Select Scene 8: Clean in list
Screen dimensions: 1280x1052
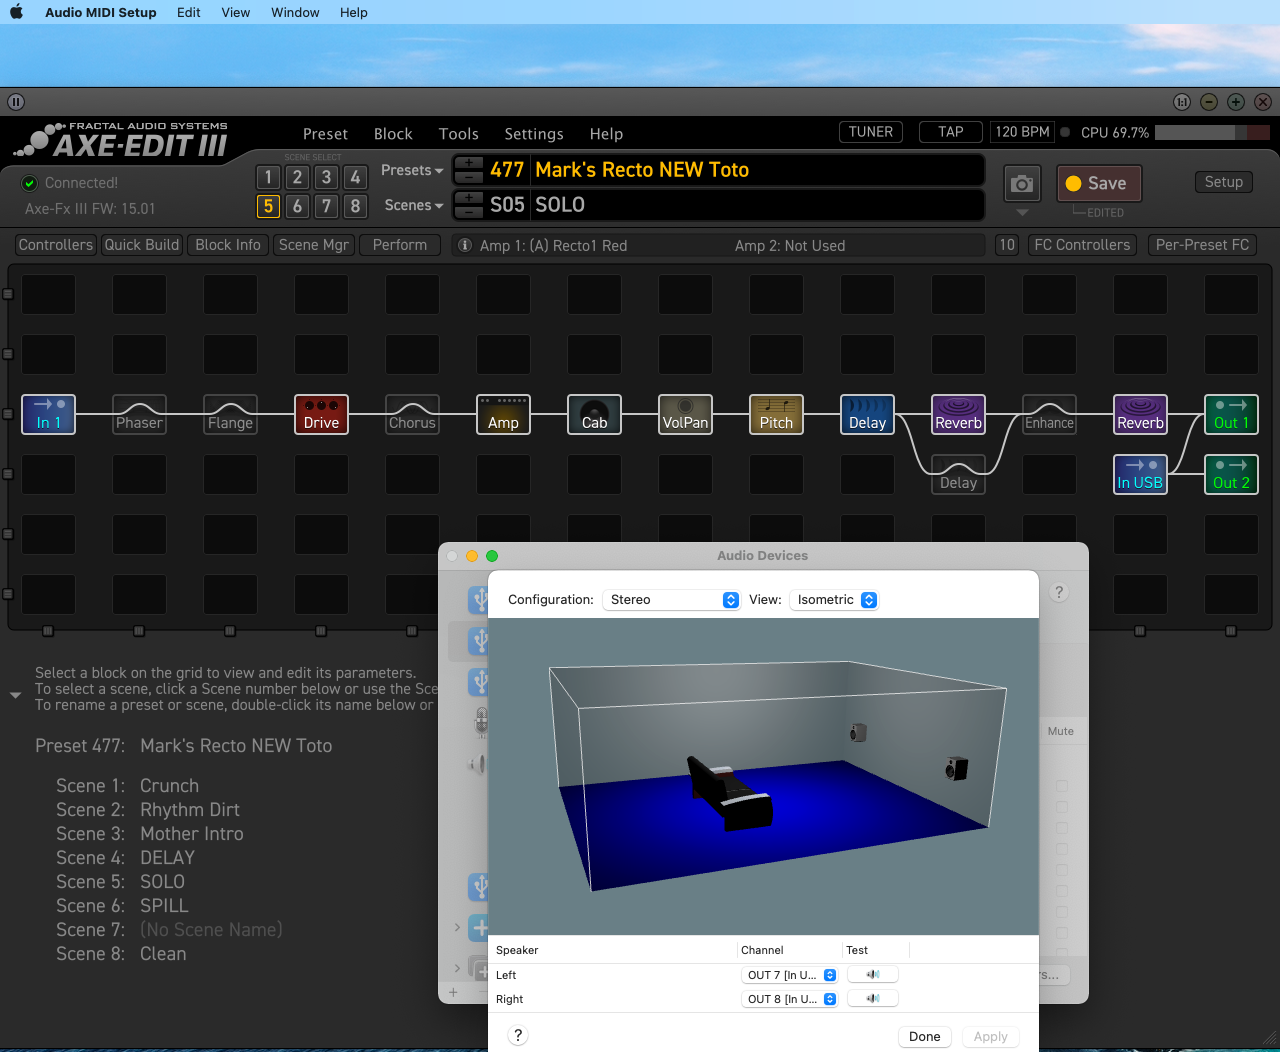[121, 954]
